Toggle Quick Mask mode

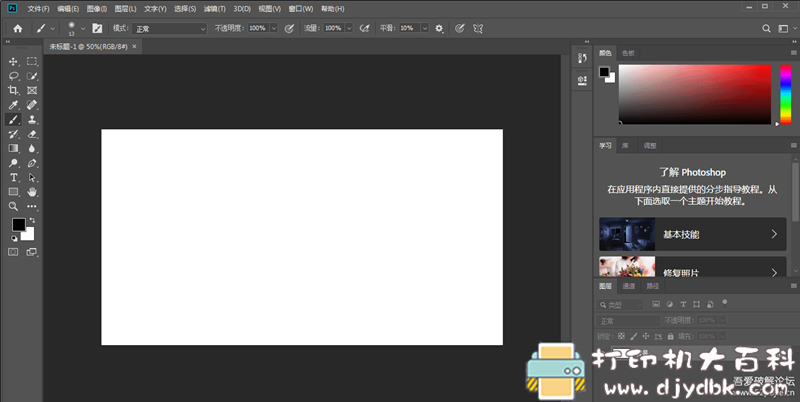pos(13,252)
